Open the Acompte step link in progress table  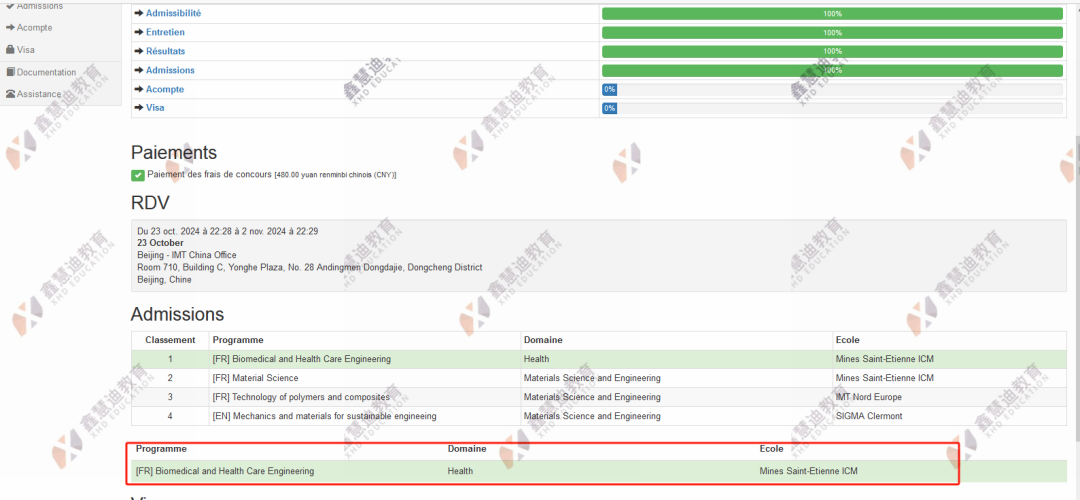[x=165, y=90]
